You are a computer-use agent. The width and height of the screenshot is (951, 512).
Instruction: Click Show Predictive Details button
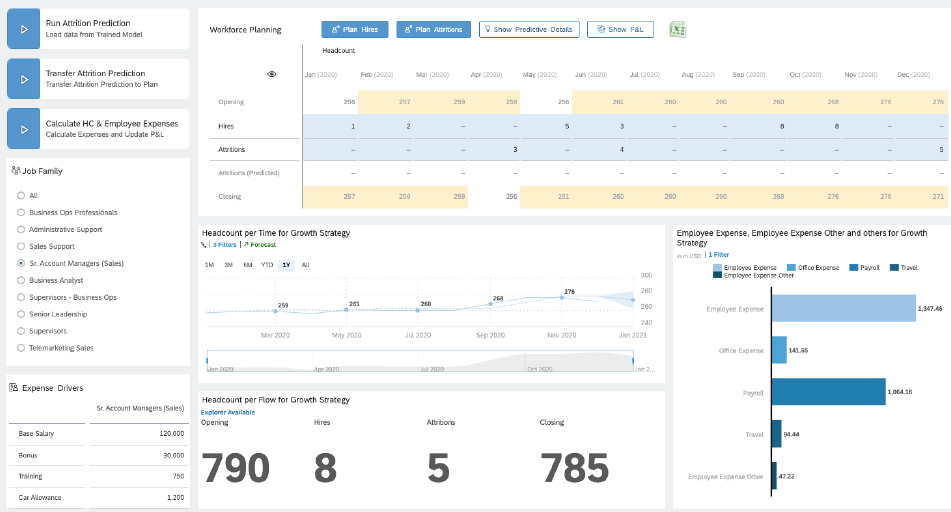(529, 30)
